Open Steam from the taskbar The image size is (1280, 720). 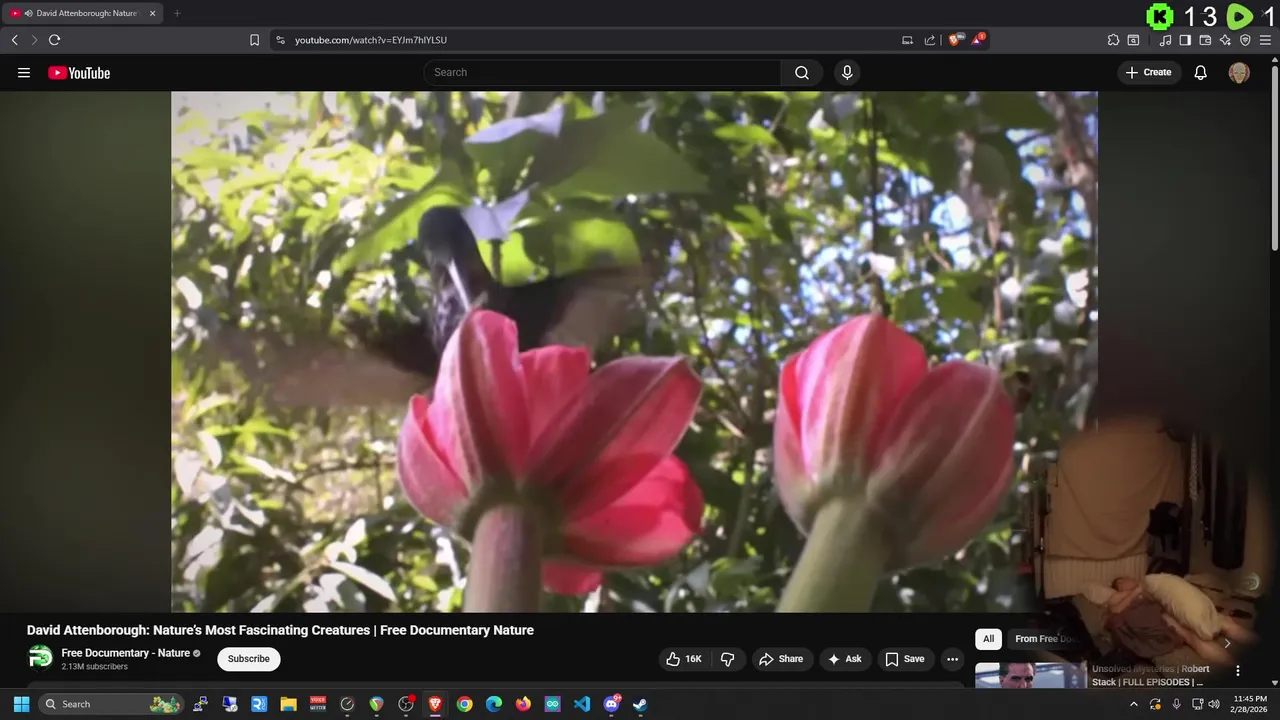pos(641,704)
